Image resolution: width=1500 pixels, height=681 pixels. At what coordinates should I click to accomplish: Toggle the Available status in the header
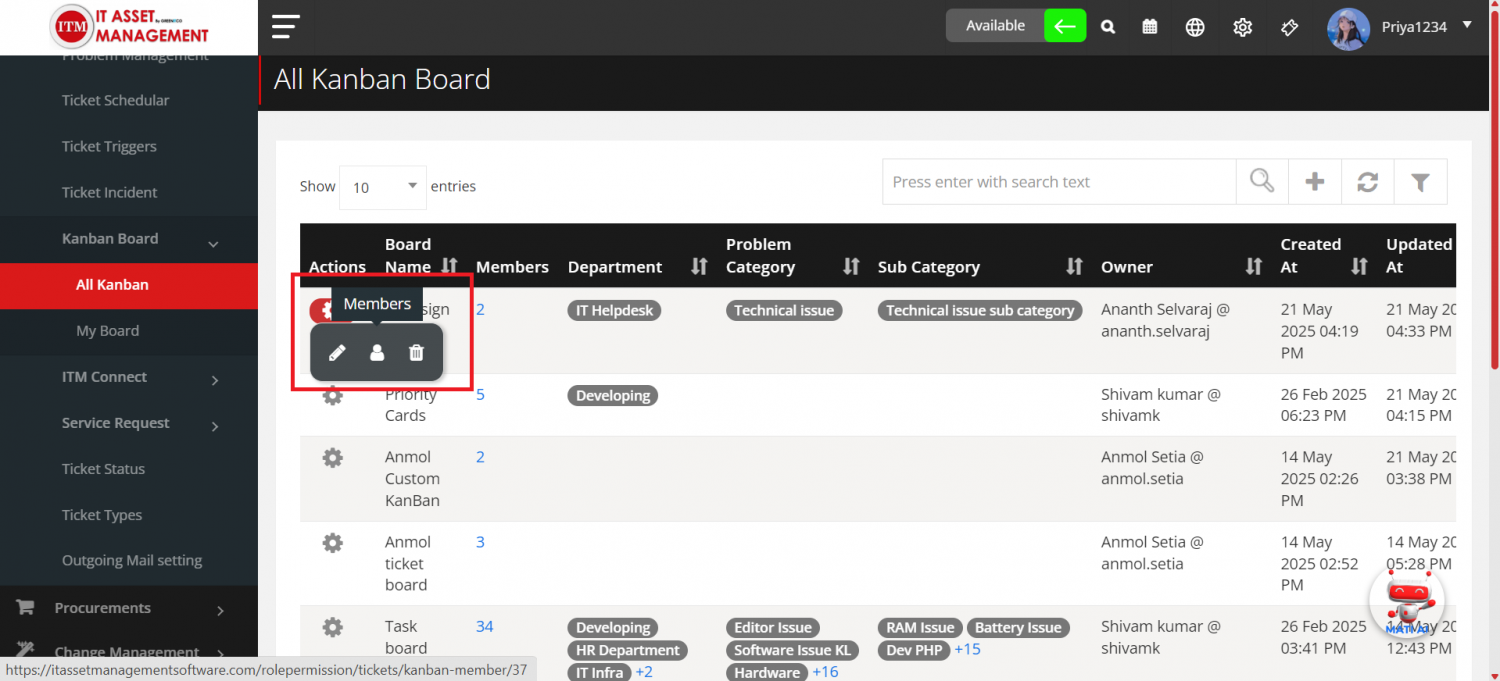(995, 25)
